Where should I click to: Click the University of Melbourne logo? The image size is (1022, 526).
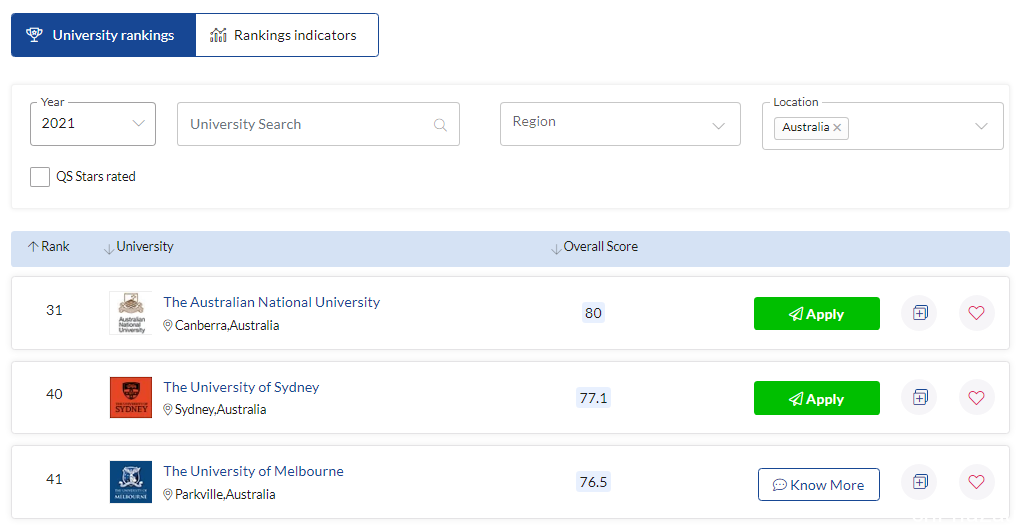click(130, 482)
